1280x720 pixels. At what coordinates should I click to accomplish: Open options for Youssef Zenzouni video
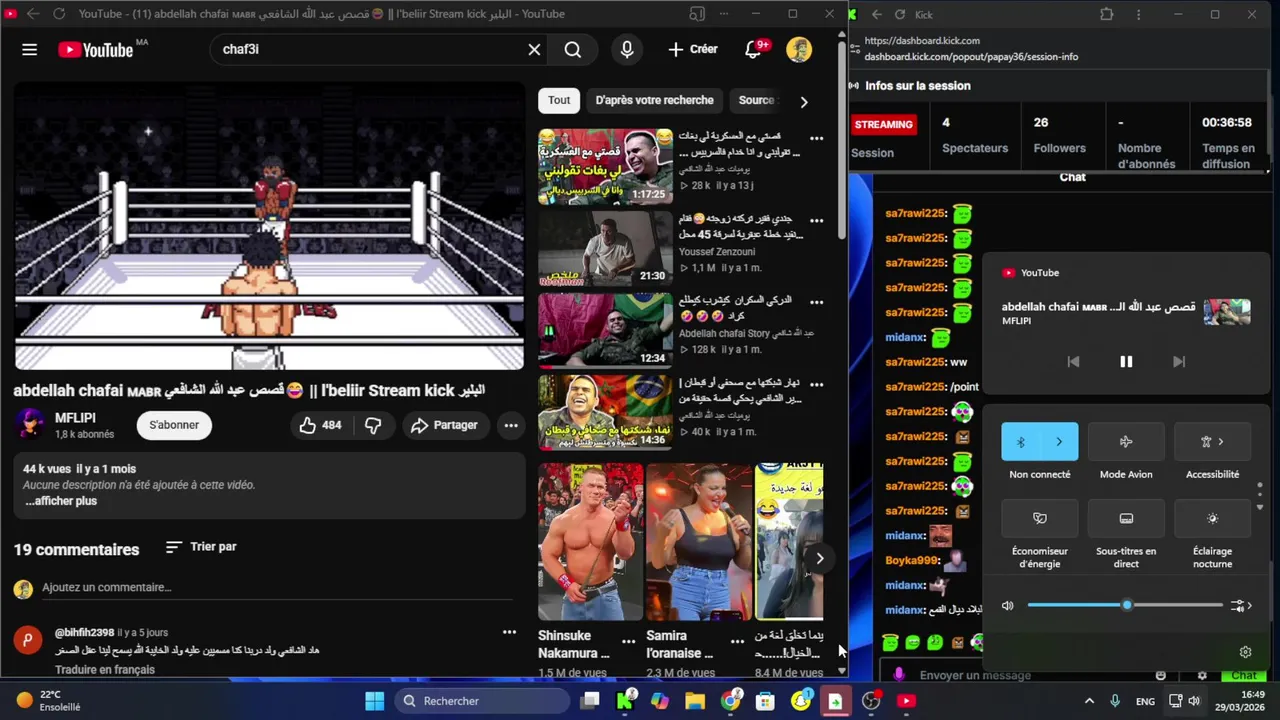(816, 220)
